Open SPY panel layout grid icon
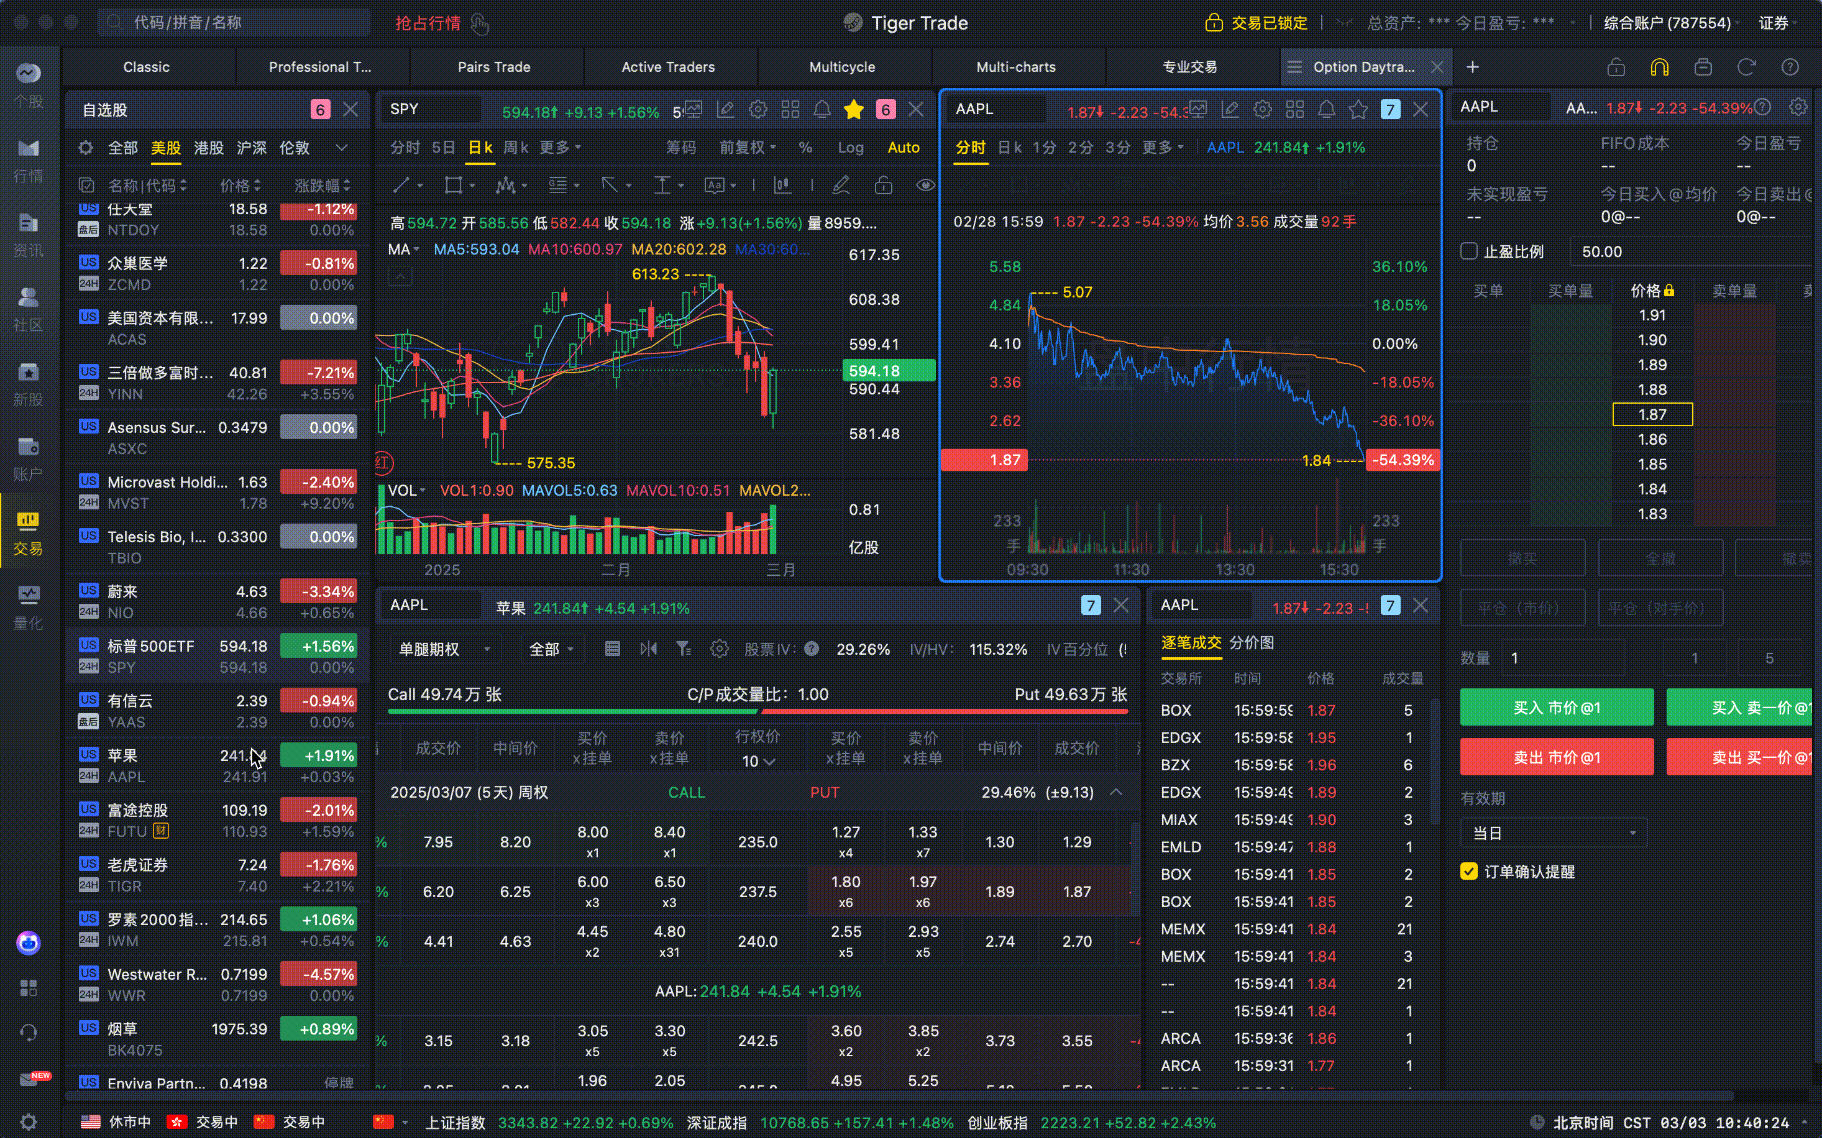Image resolution: width=1822 pixels, height=1138 pixels. (x=790, y=109)
